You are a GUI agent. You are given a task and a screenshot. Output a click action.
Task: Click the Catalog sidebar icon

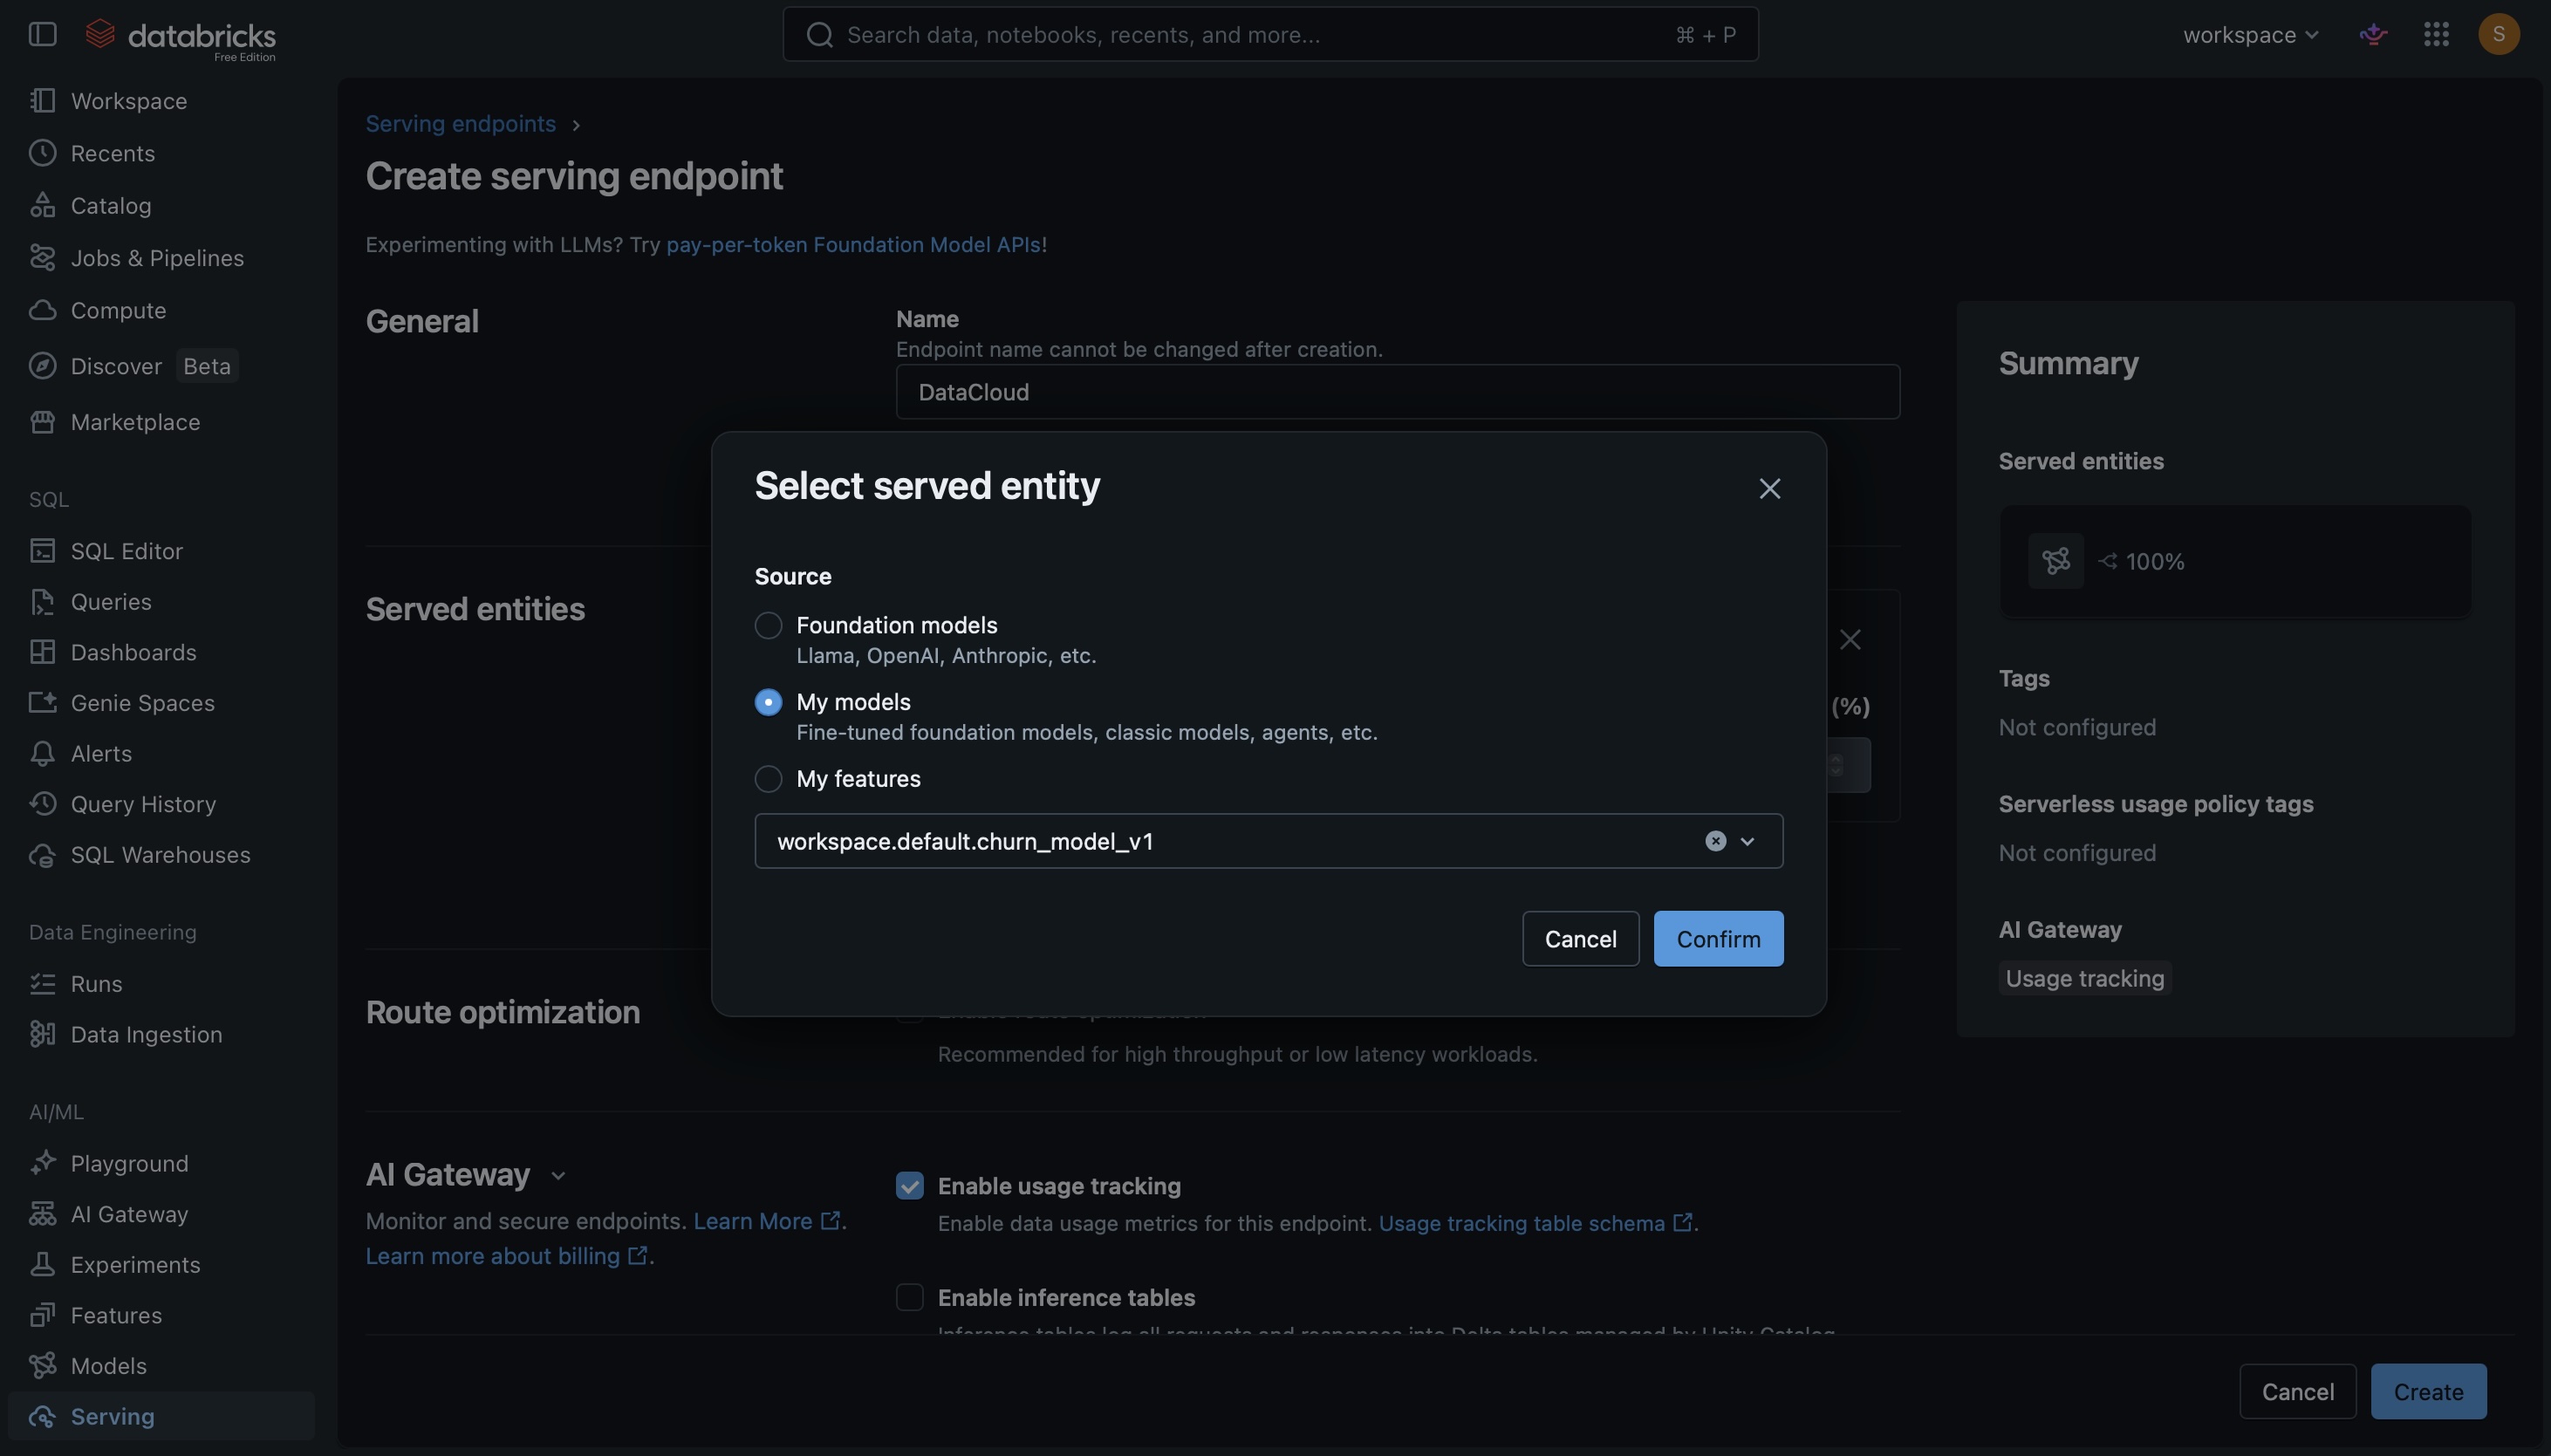point(42,205)
